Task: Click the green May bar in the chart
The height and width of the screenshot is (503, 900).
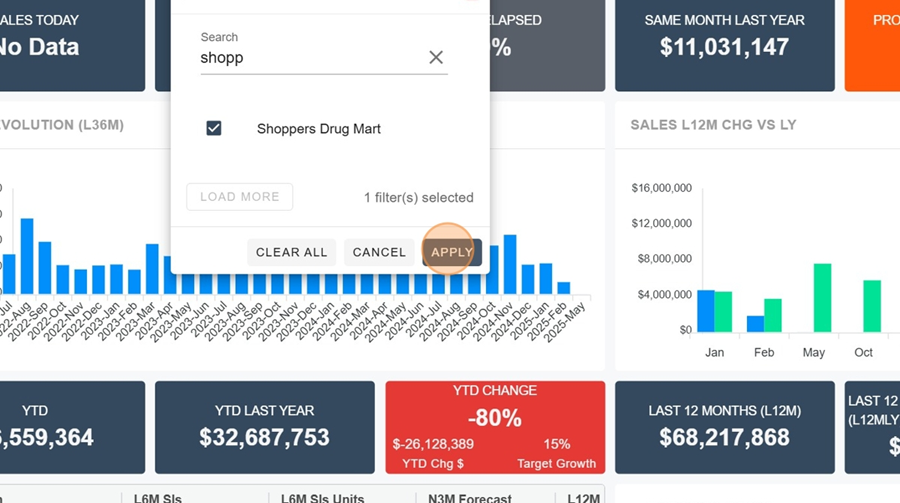Action: [823, 297]
